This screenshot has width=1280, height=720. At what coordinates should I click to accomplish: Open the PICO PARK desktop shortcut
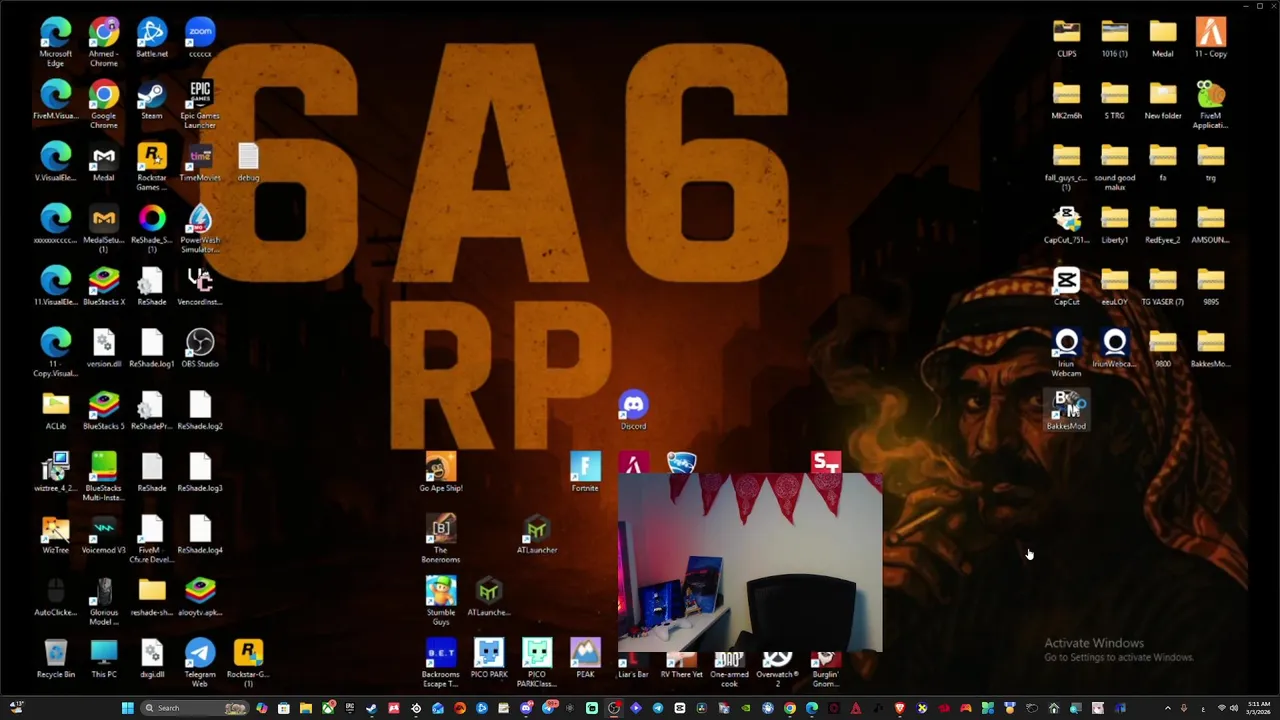[x=489, y=658]
